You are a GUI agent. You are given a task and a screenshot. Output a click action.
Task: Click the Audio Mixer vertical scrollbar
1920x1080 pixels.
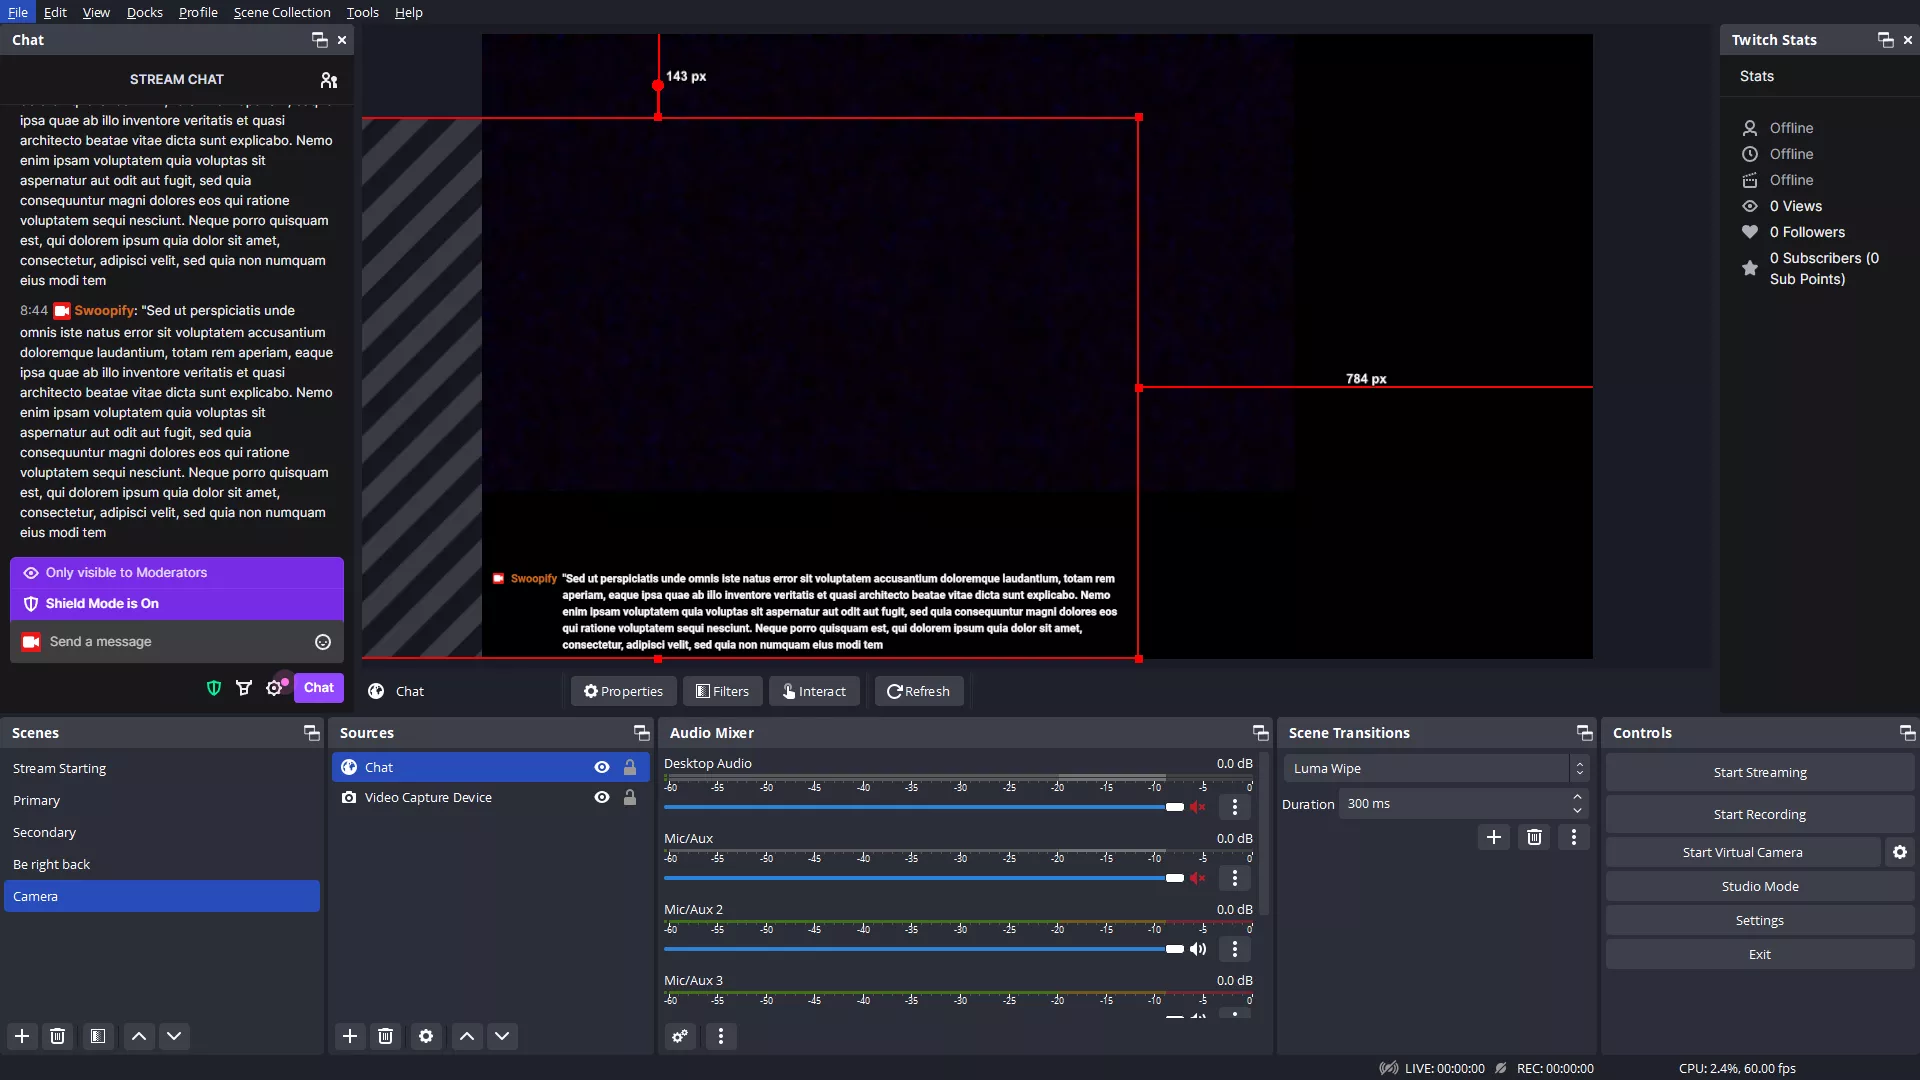[x=1264, y=835]
